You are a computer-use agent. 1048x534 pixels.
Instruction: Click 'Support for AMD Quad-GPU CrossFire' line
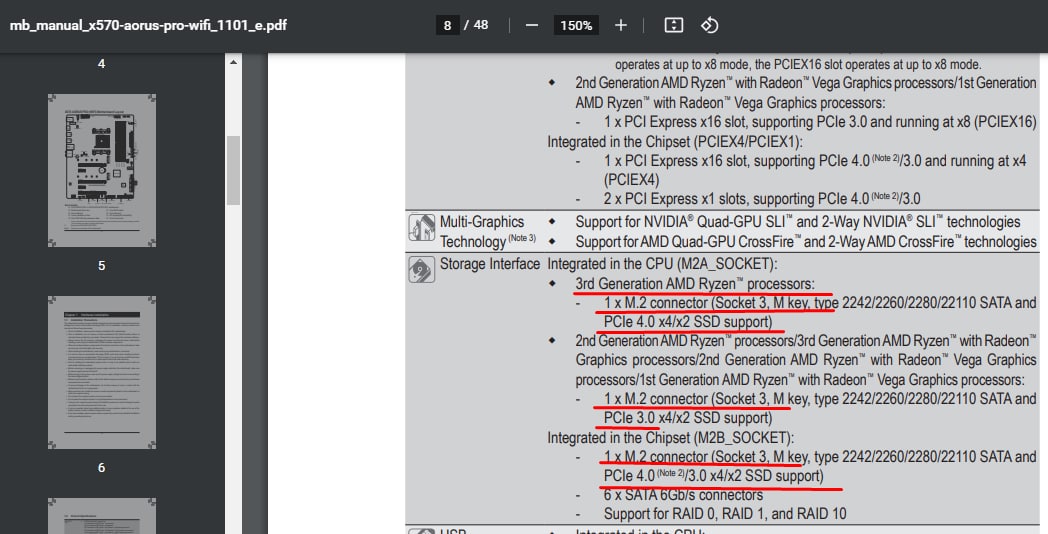point(806,242)
